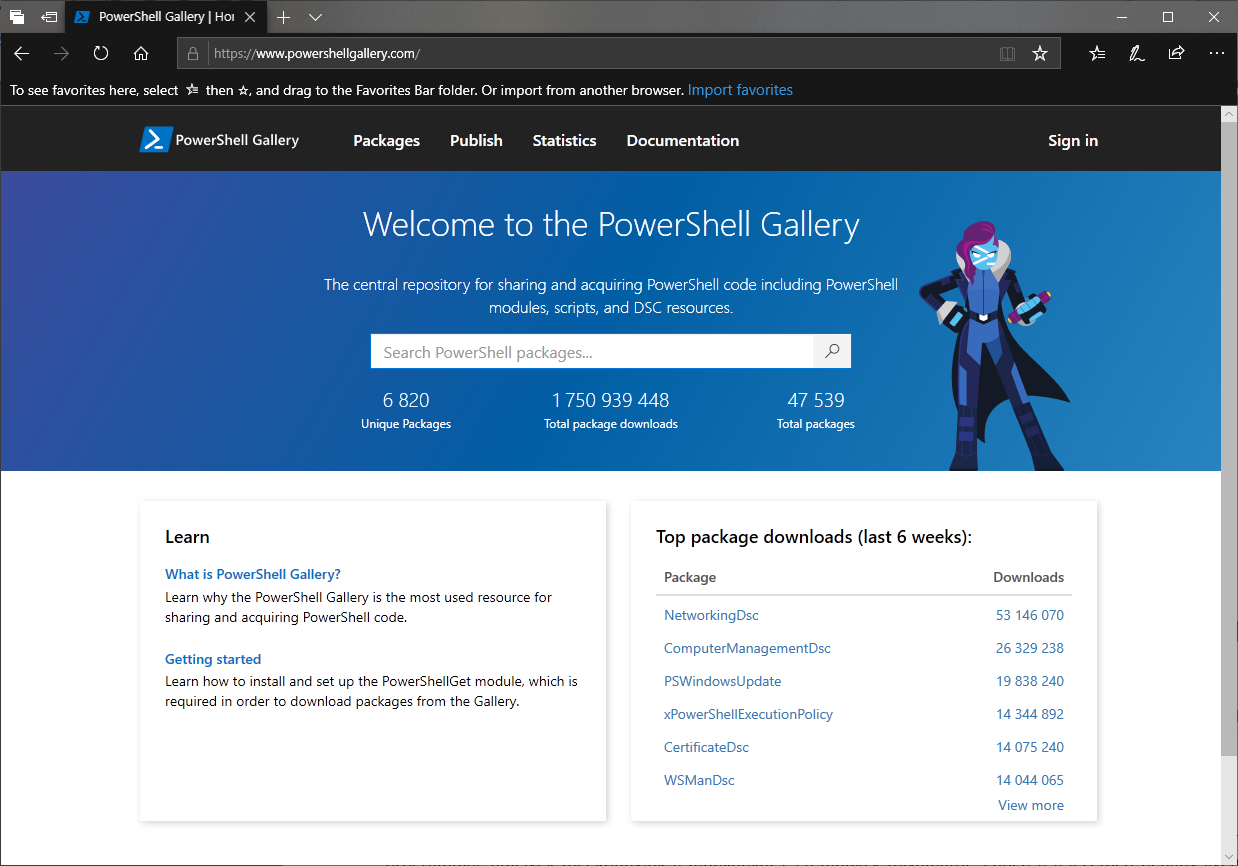Open the Favorites hub icon
The image size is (1238, 866).
[x=1097, y=54]
